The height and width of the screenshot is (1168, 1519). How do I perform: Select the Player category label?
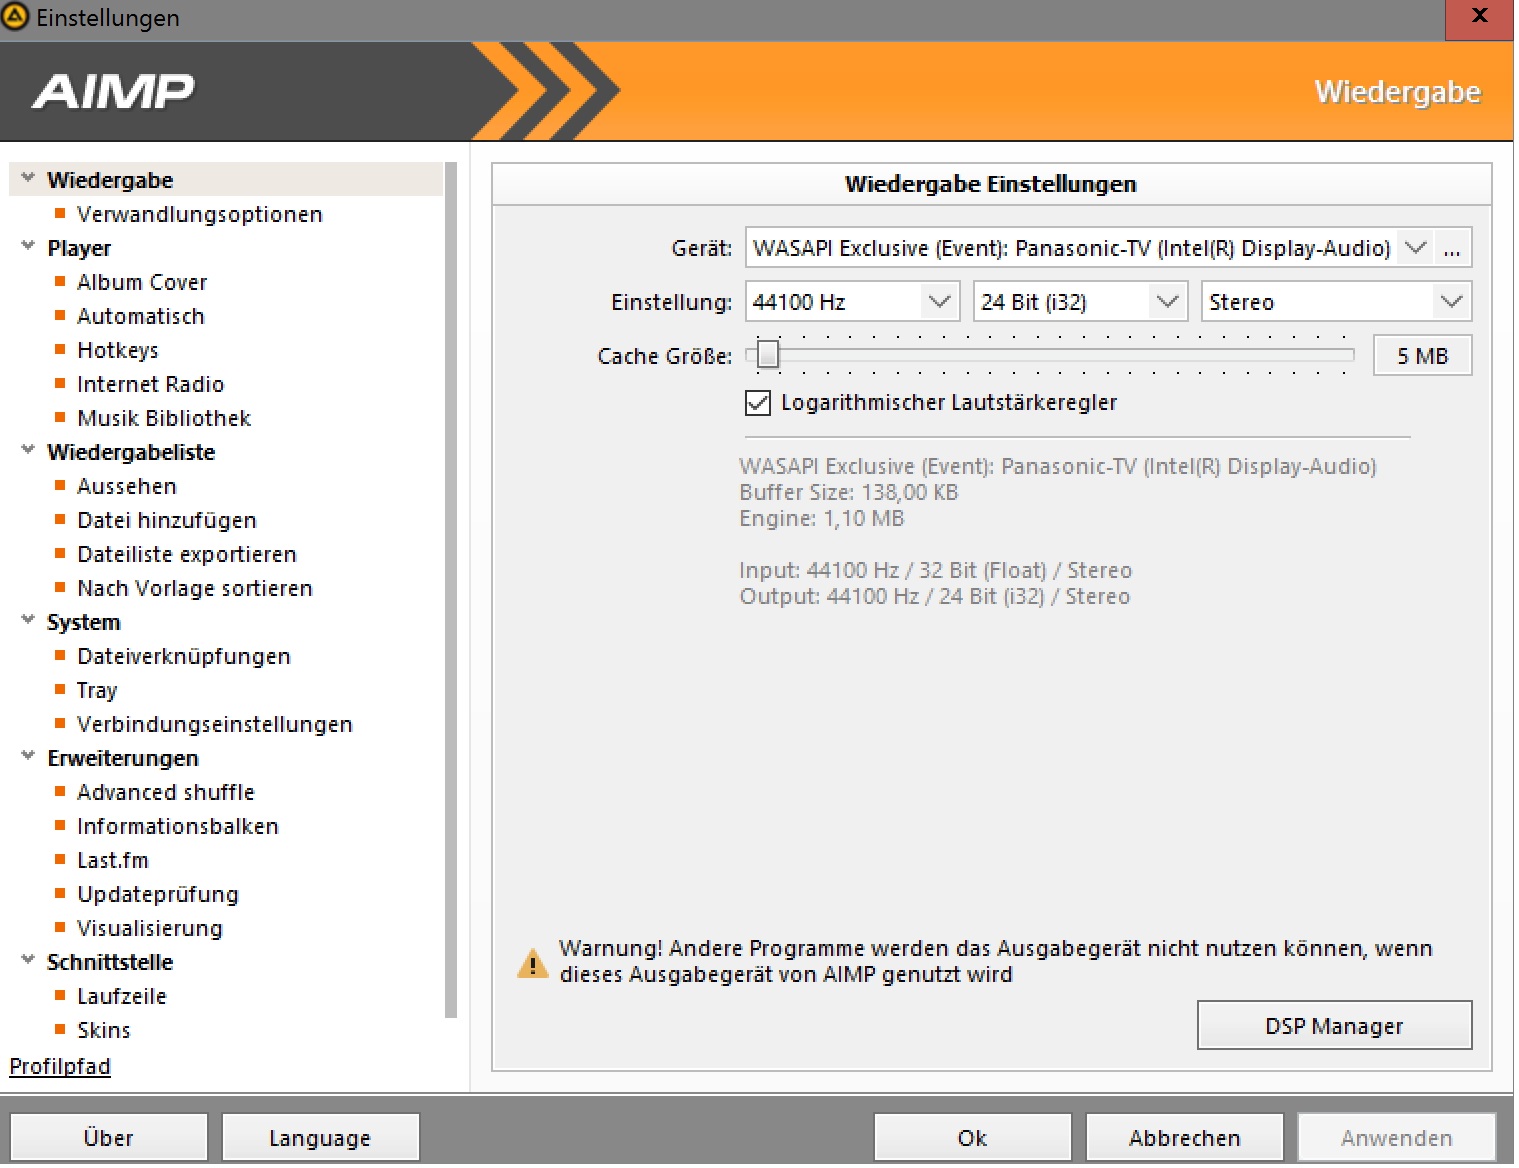tap(79, 249)
